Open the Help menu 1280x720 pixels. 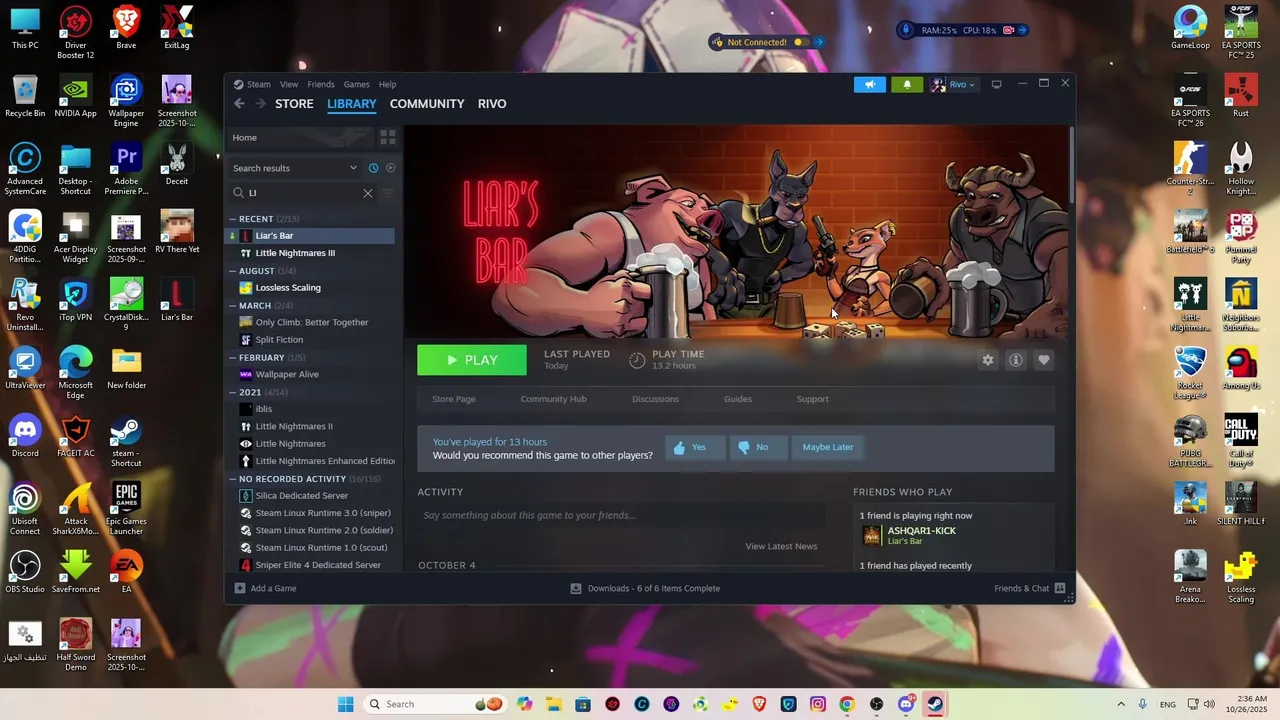pos(387,84)
